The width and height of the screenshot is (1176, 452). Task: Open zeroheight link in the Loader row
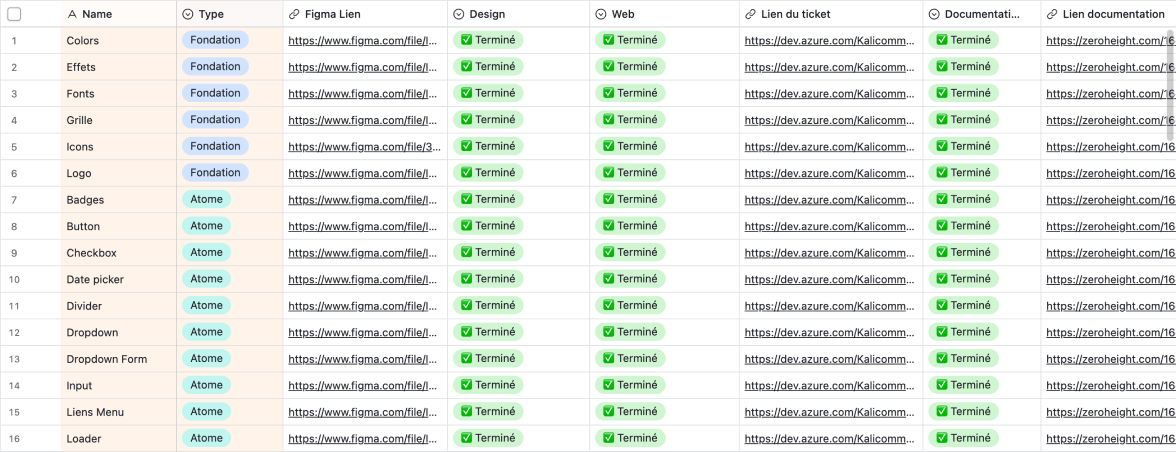tap(1109, 439)
